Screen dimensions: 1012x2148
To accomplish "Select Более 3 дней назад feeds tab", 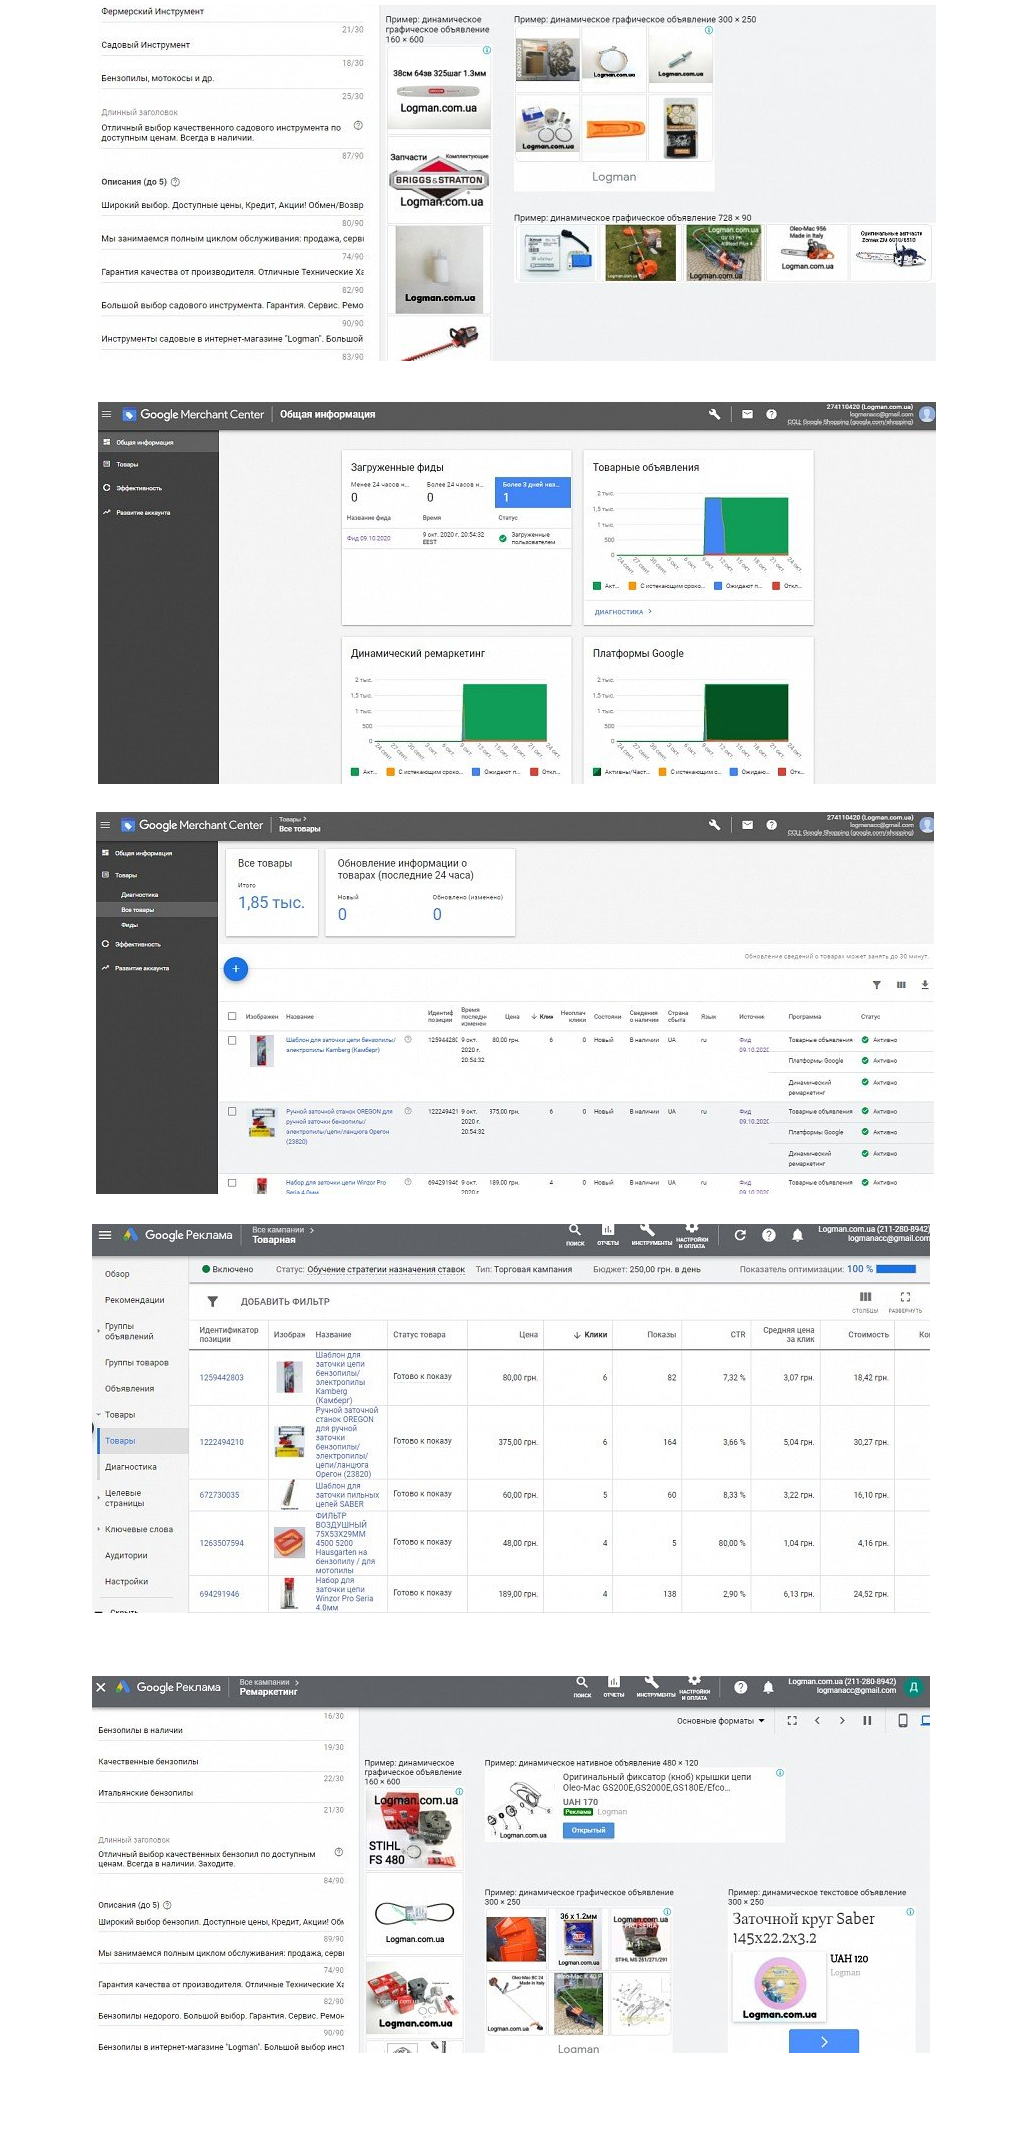I will click(x=533, y=491).
